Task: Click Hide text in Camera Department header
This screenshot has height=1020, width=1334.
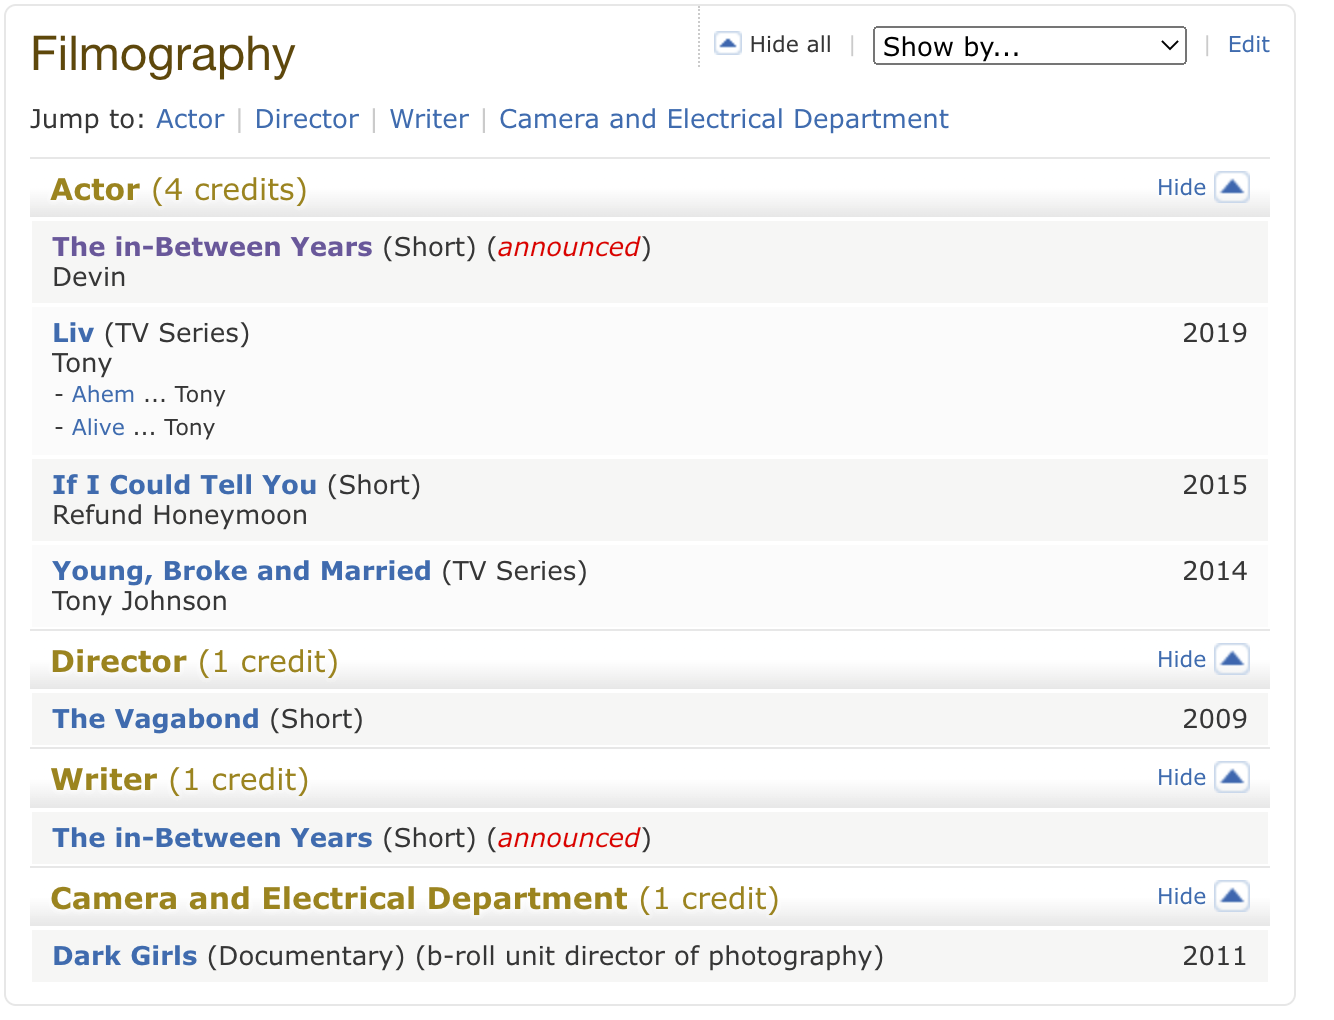Action: [x=1181, y=896]
